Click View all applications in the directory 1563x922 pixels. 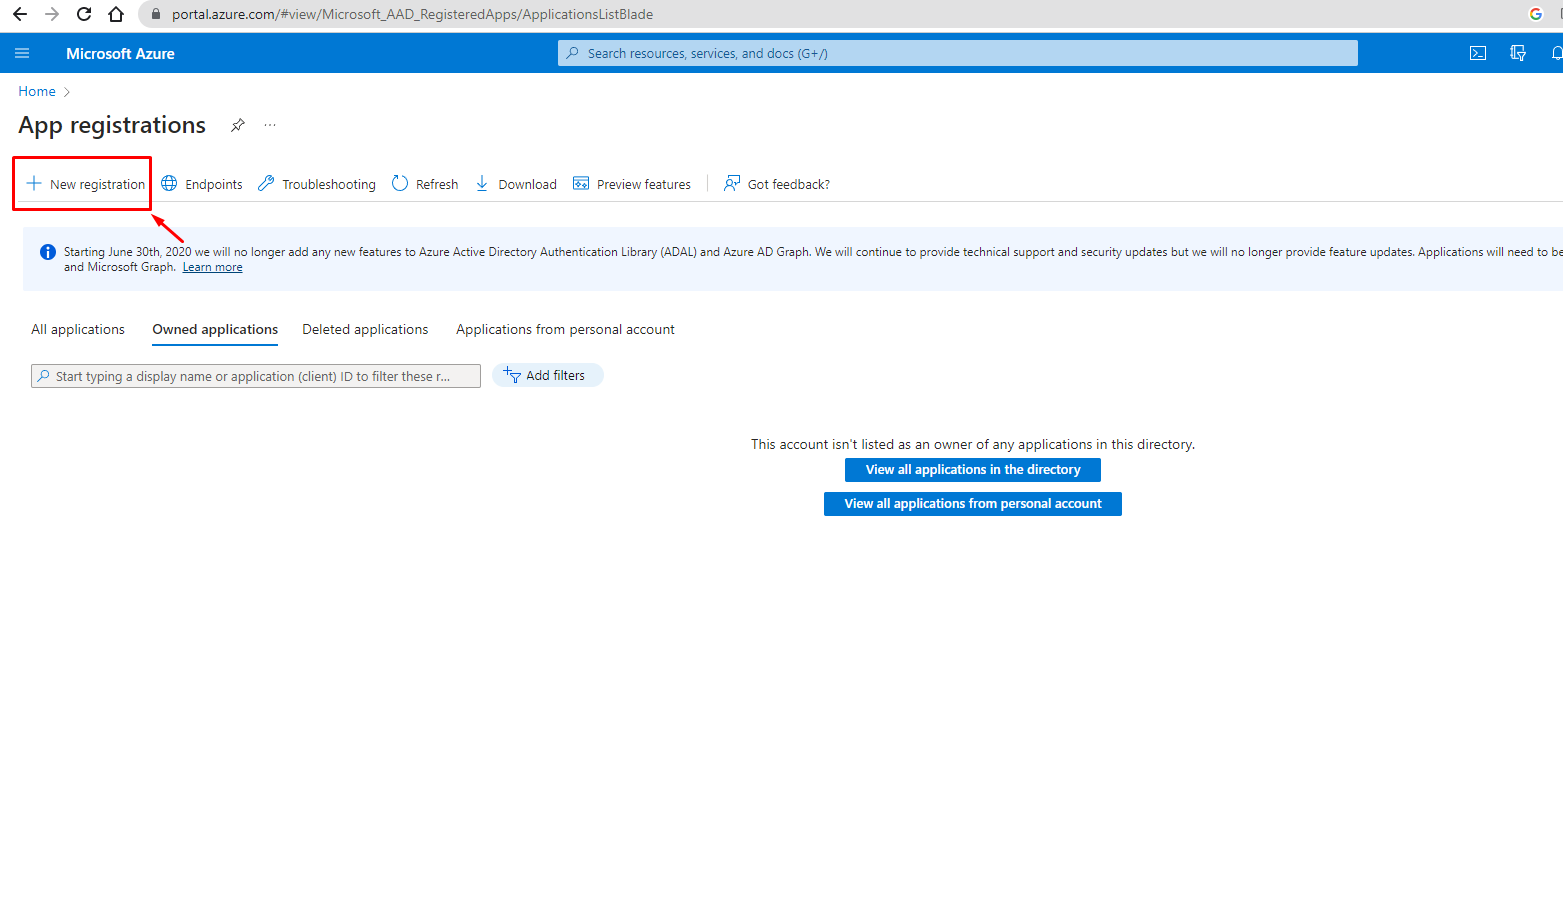click(973, 470)
